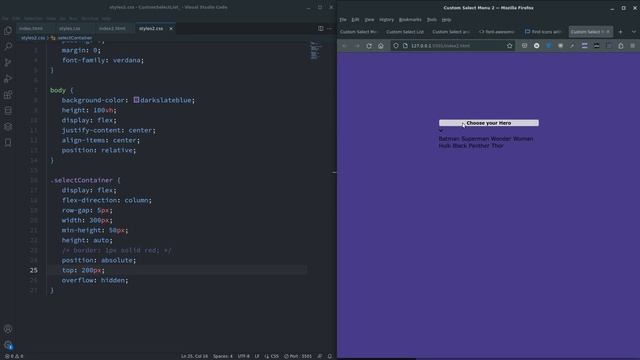Image resolution: width=640 pixels, height=360 pixels.
Task: Open Firefox Edit menu
Action: 356,20
